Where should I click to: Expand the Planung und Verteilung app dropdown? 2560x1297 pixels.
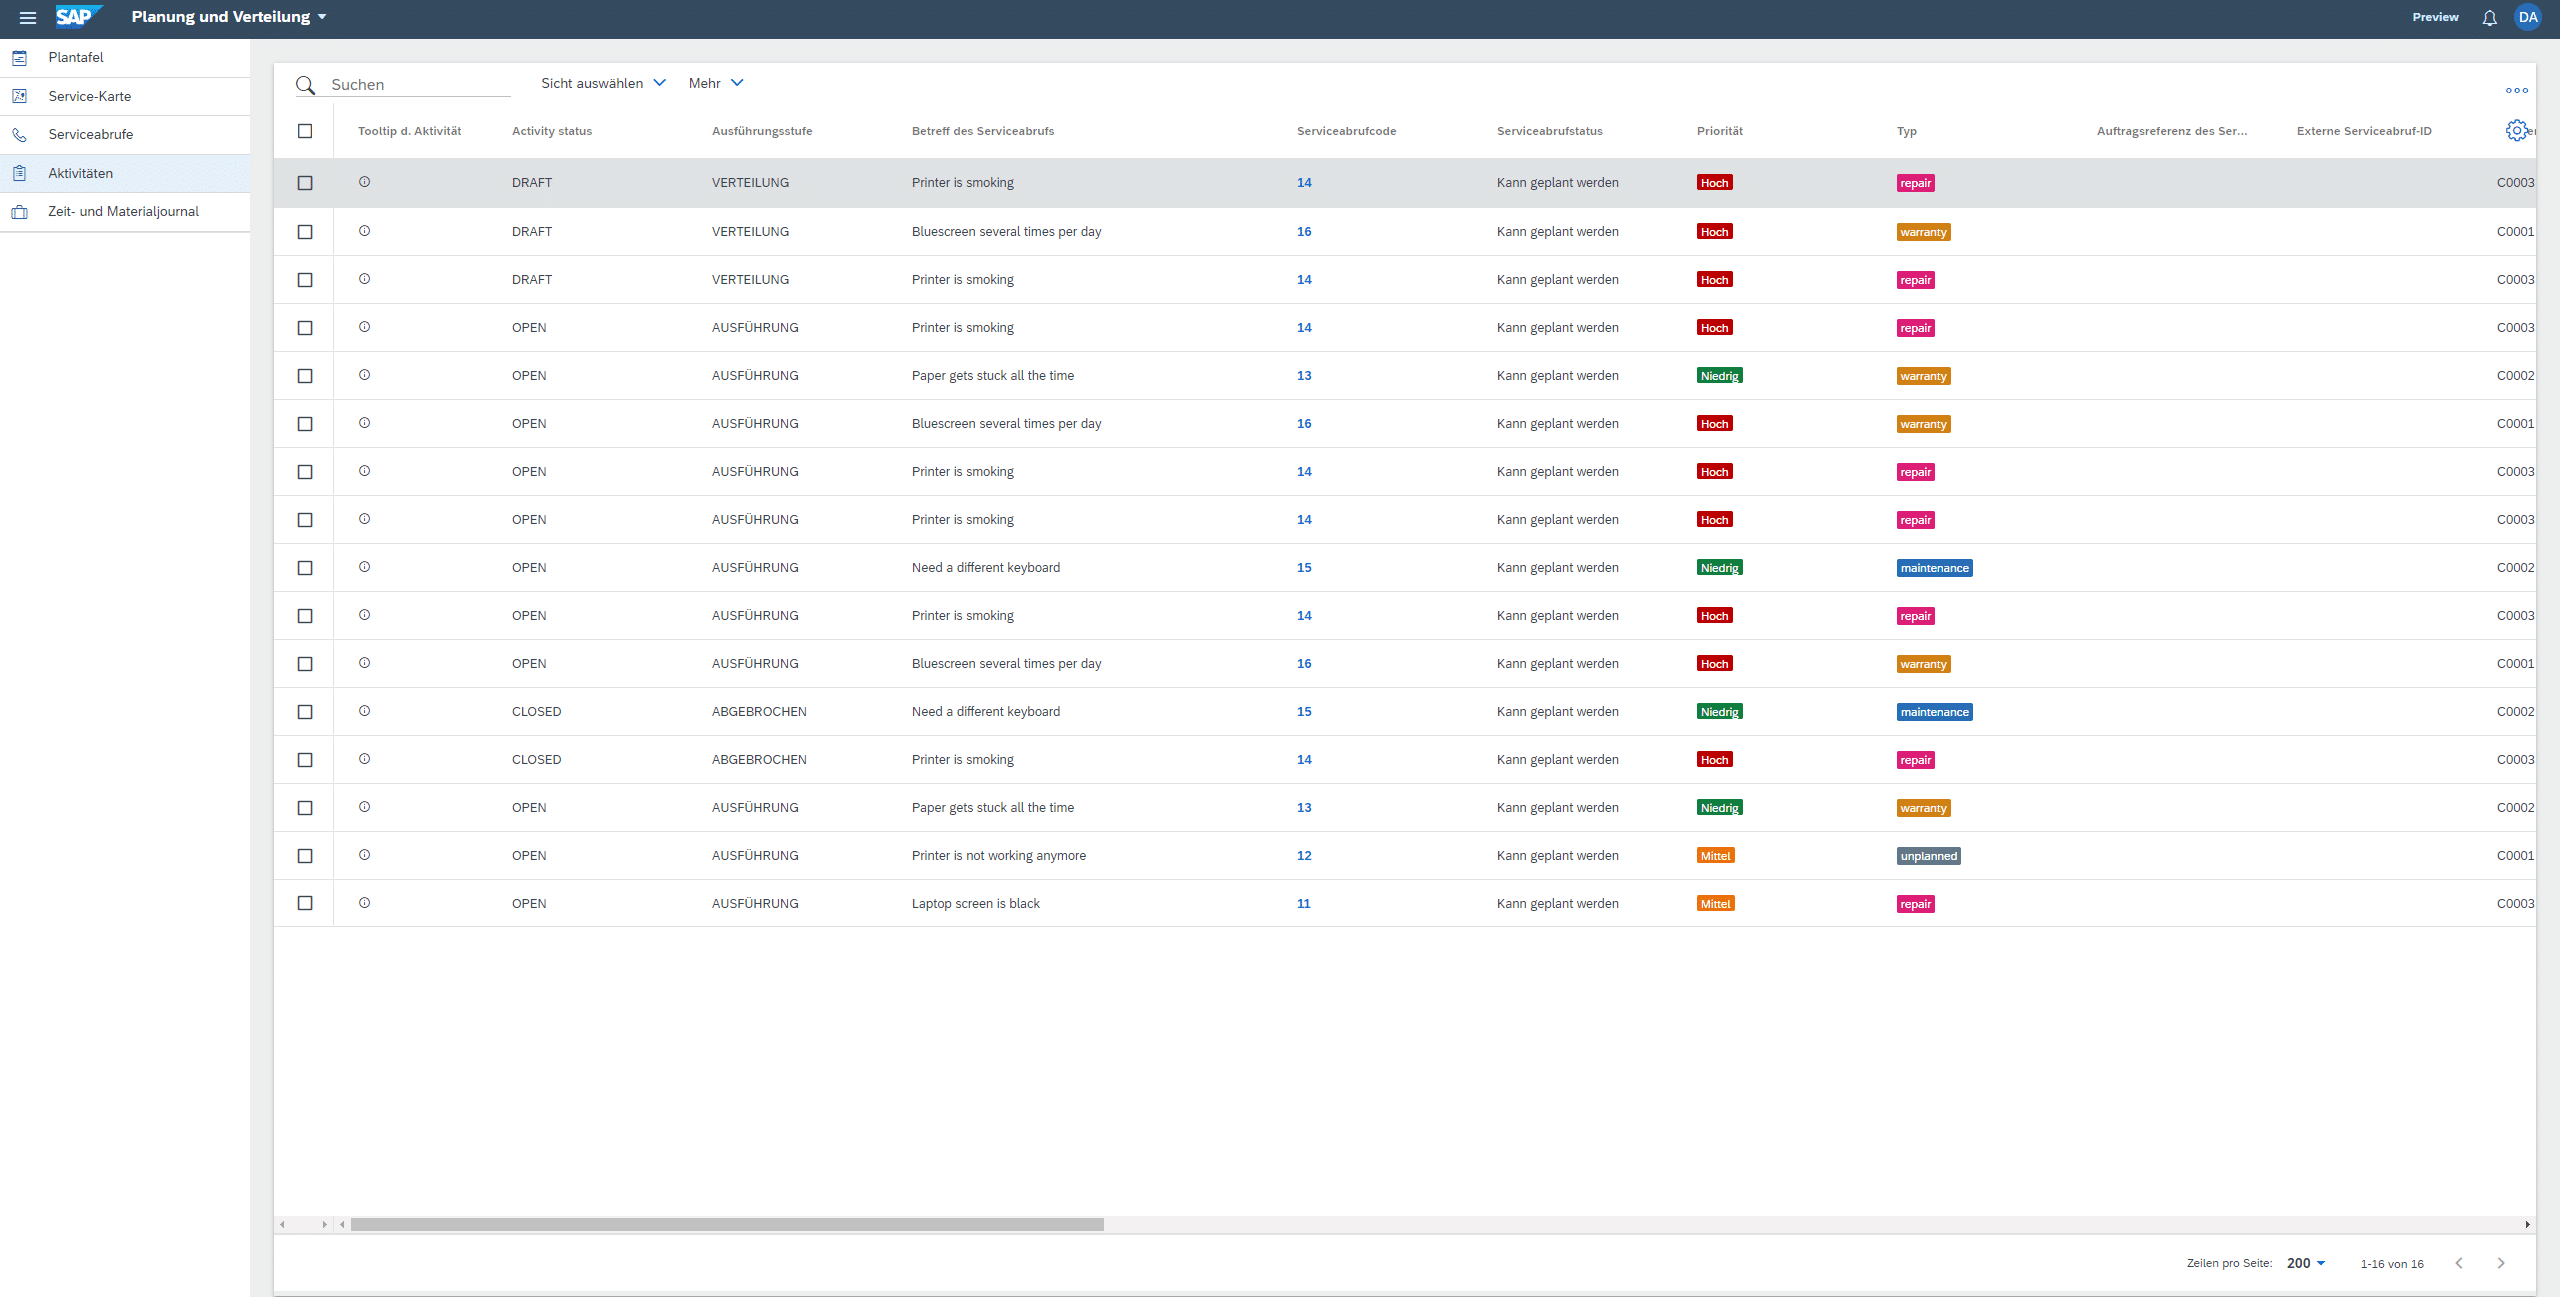coord(229,17)
